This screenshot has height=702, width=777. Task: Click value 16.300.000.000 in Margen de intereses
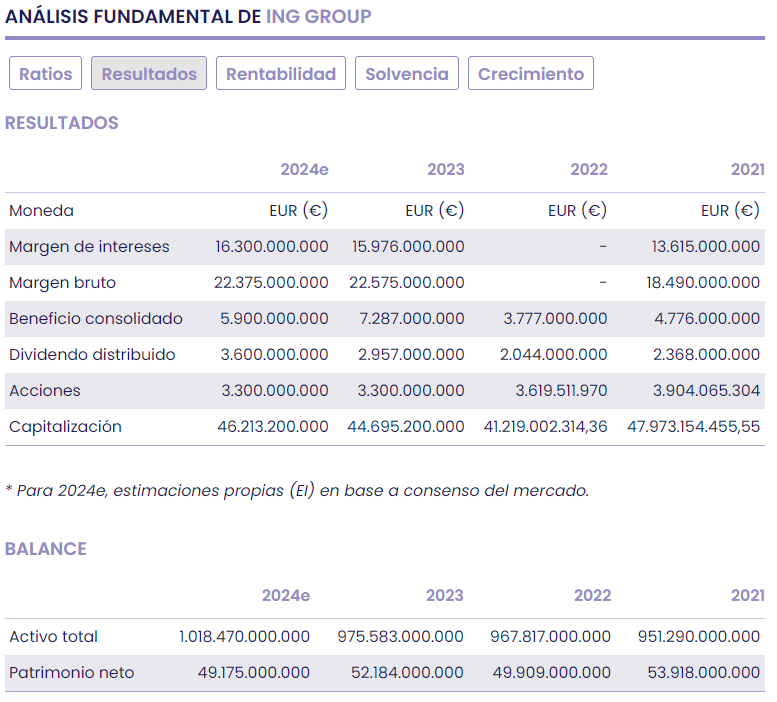coord(272,247)
